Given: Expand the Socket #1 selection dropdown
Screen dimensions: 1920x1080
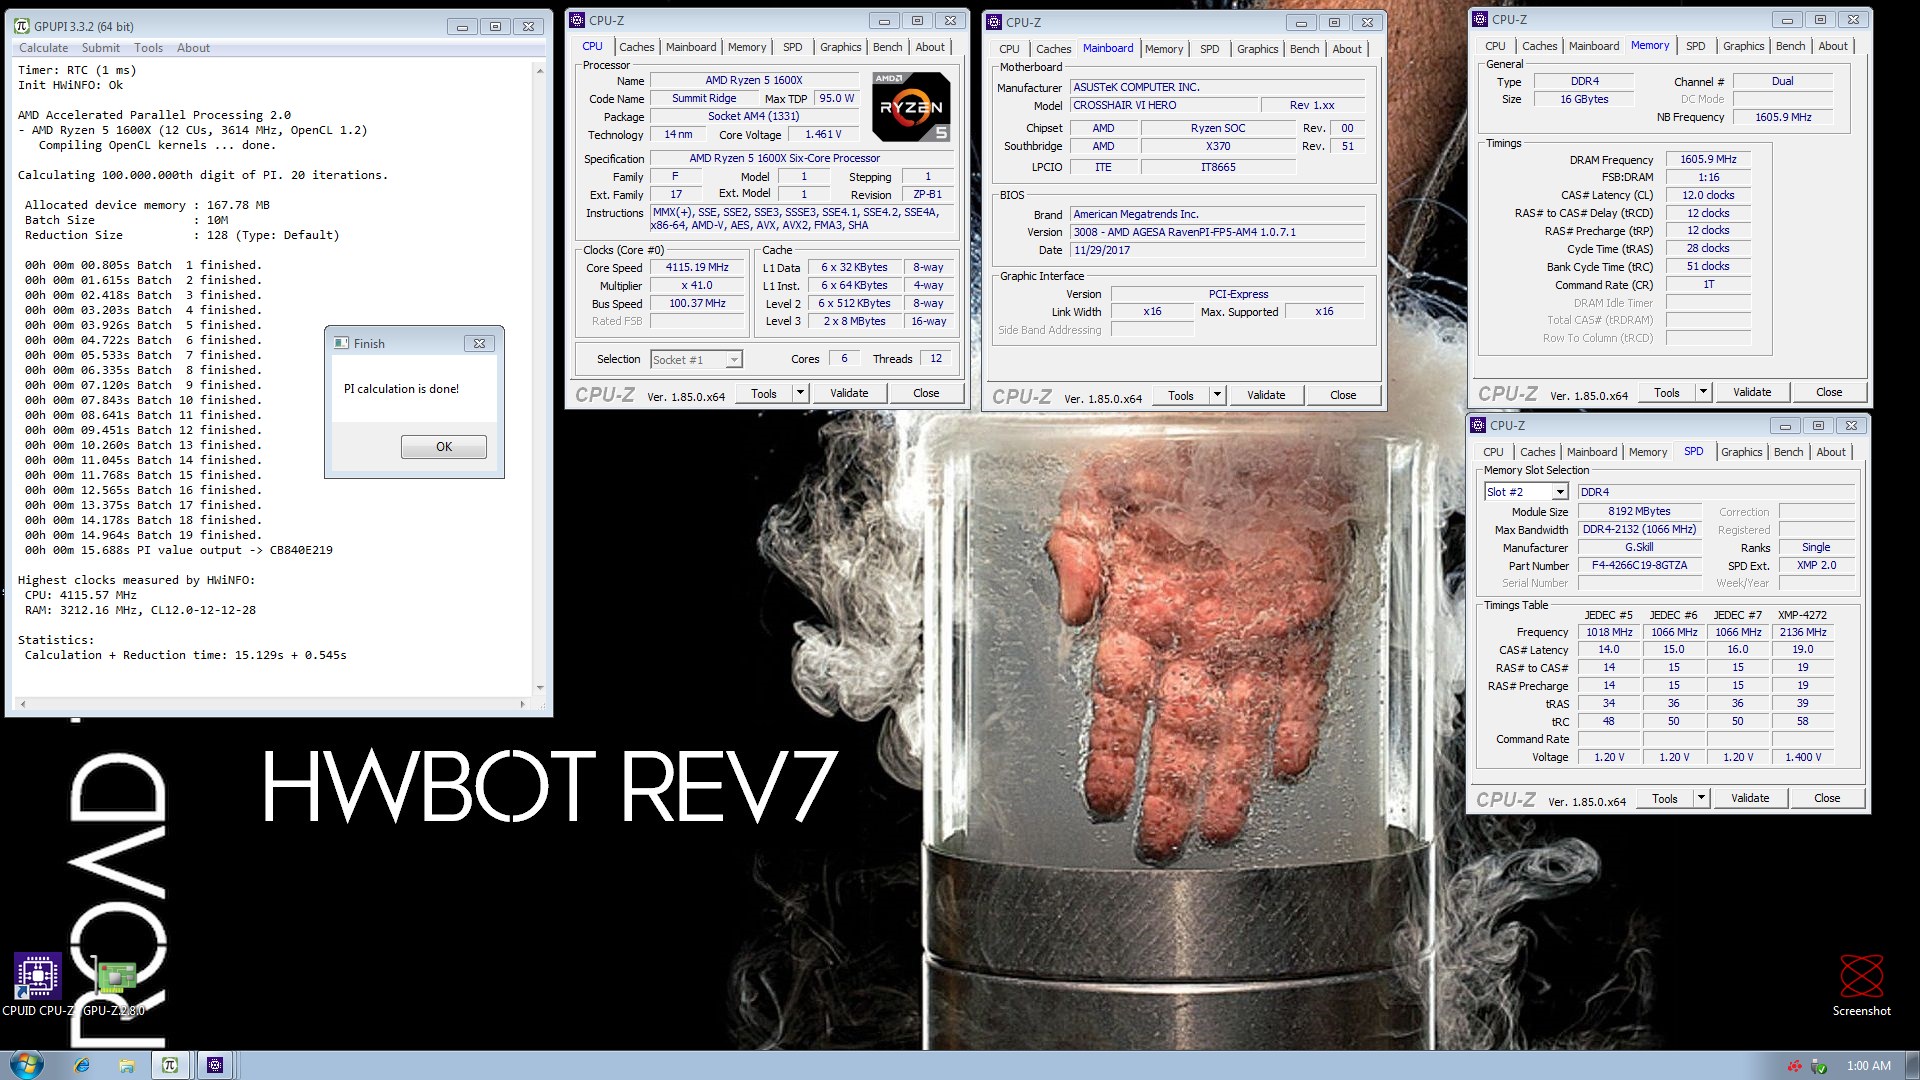Looking at the screenshot, I should tap(734, 360).
